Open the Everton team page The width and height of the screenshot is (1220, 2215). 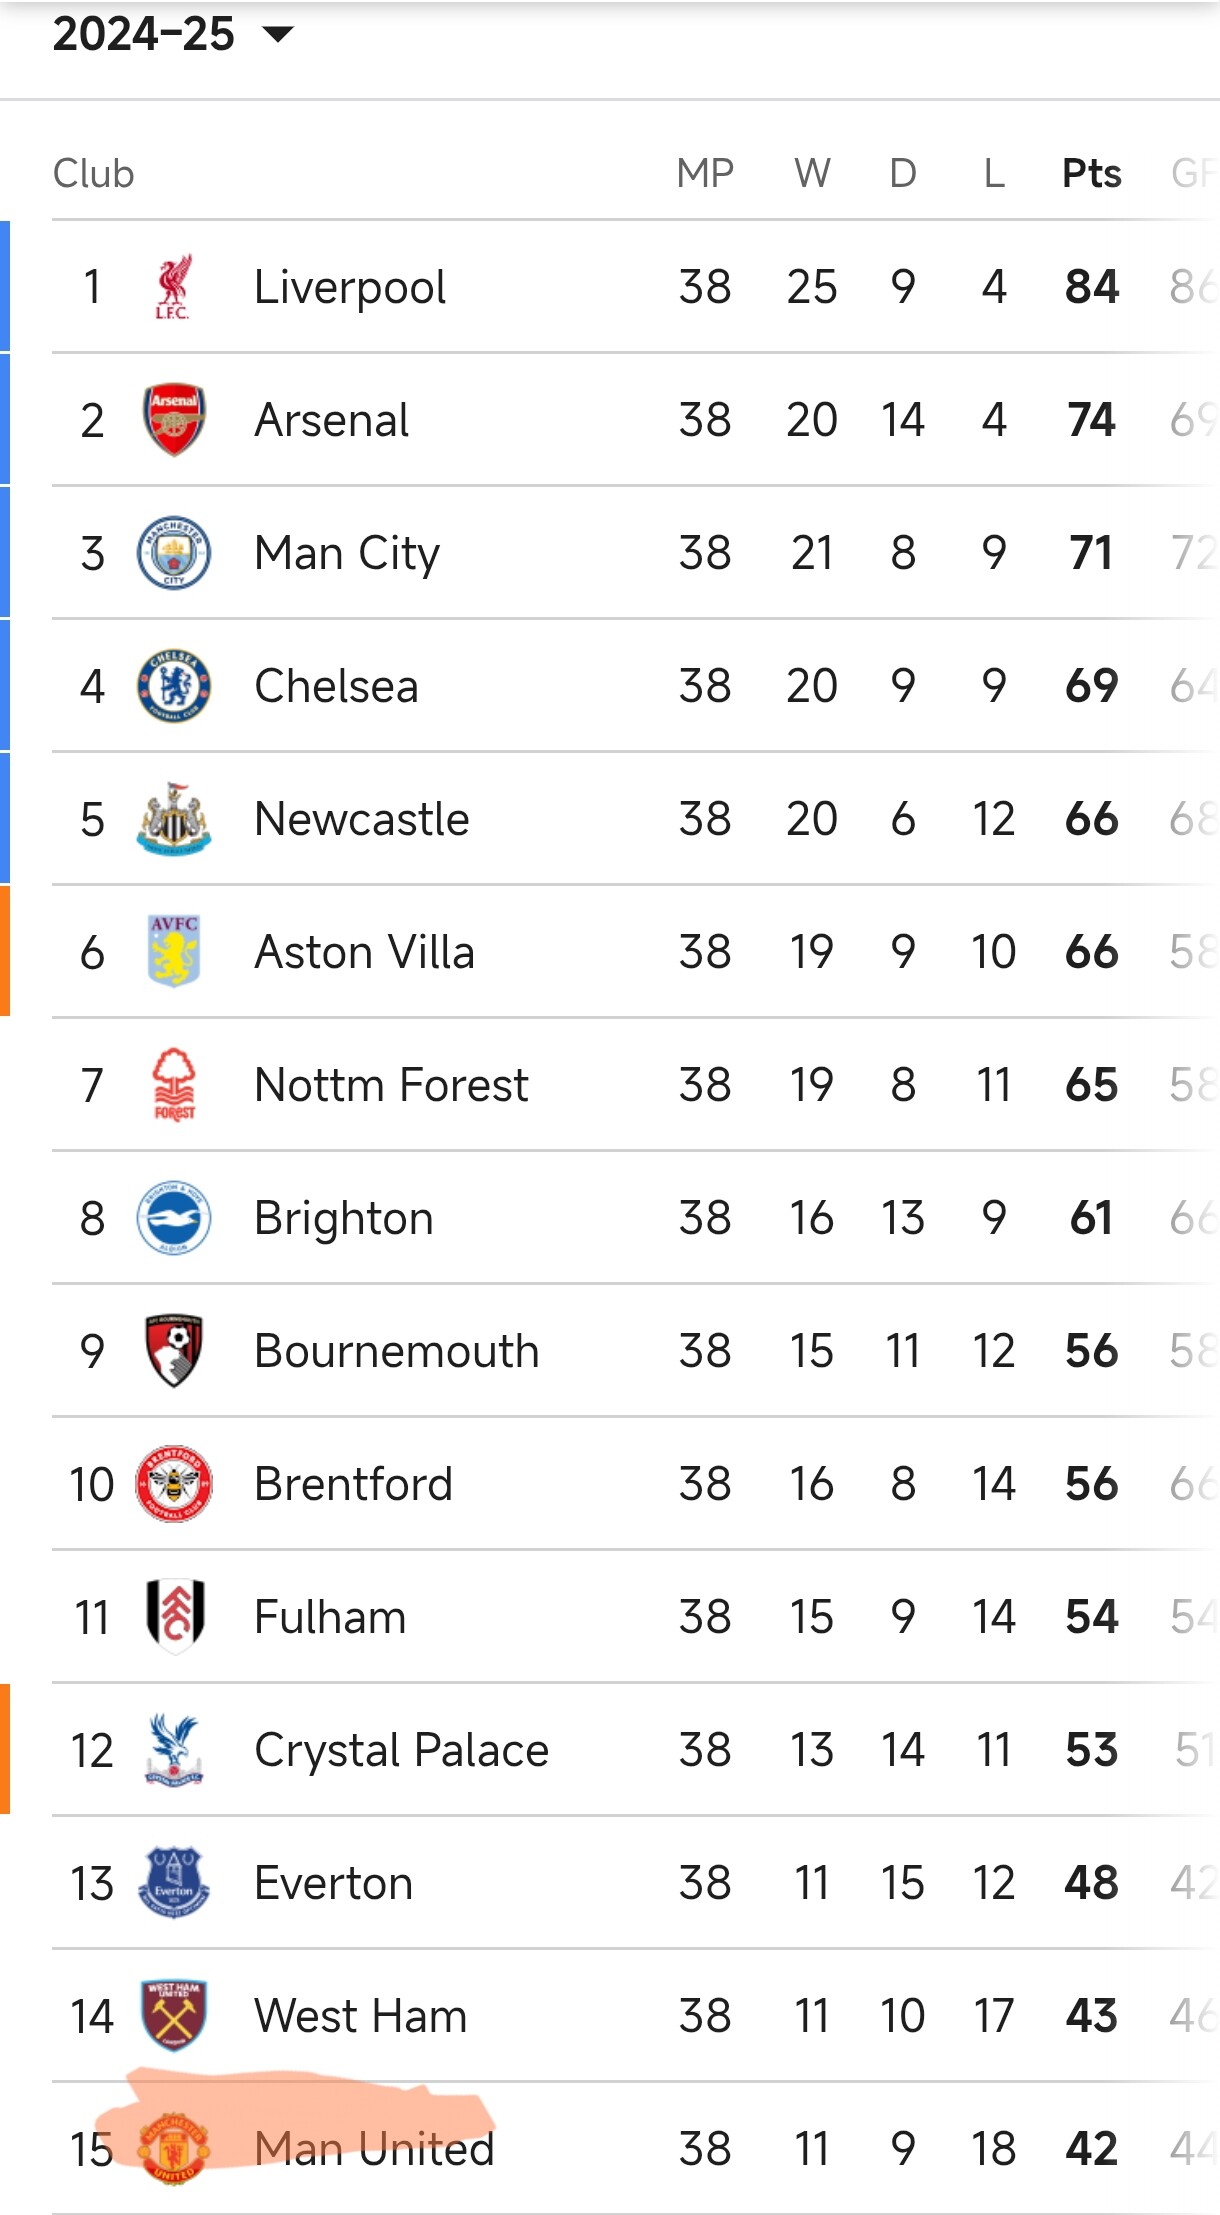tap(333, 1883)
